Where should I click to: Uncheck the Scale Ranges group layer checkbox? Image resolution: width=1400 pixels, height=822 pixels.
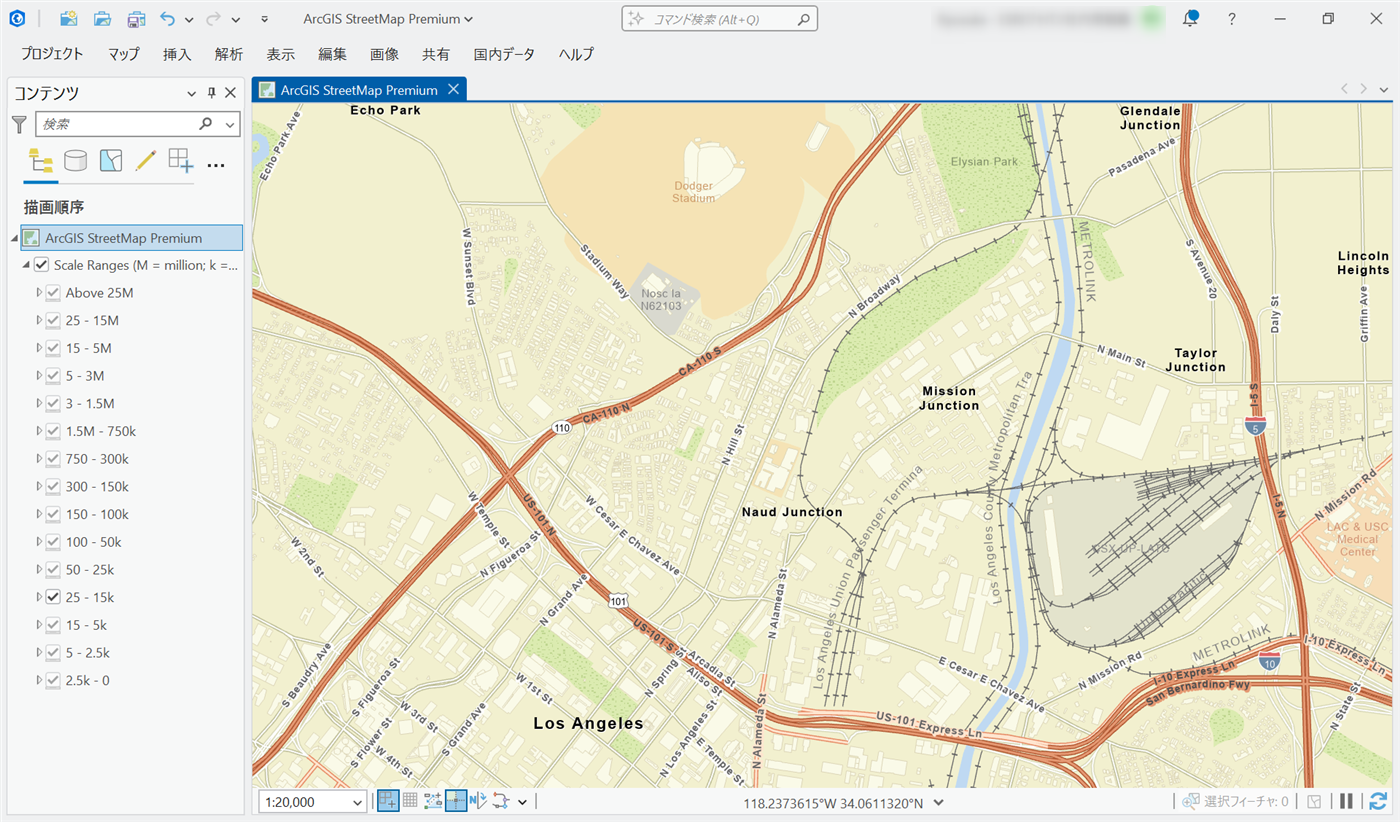pyautogui.click(x=41, y=265)
